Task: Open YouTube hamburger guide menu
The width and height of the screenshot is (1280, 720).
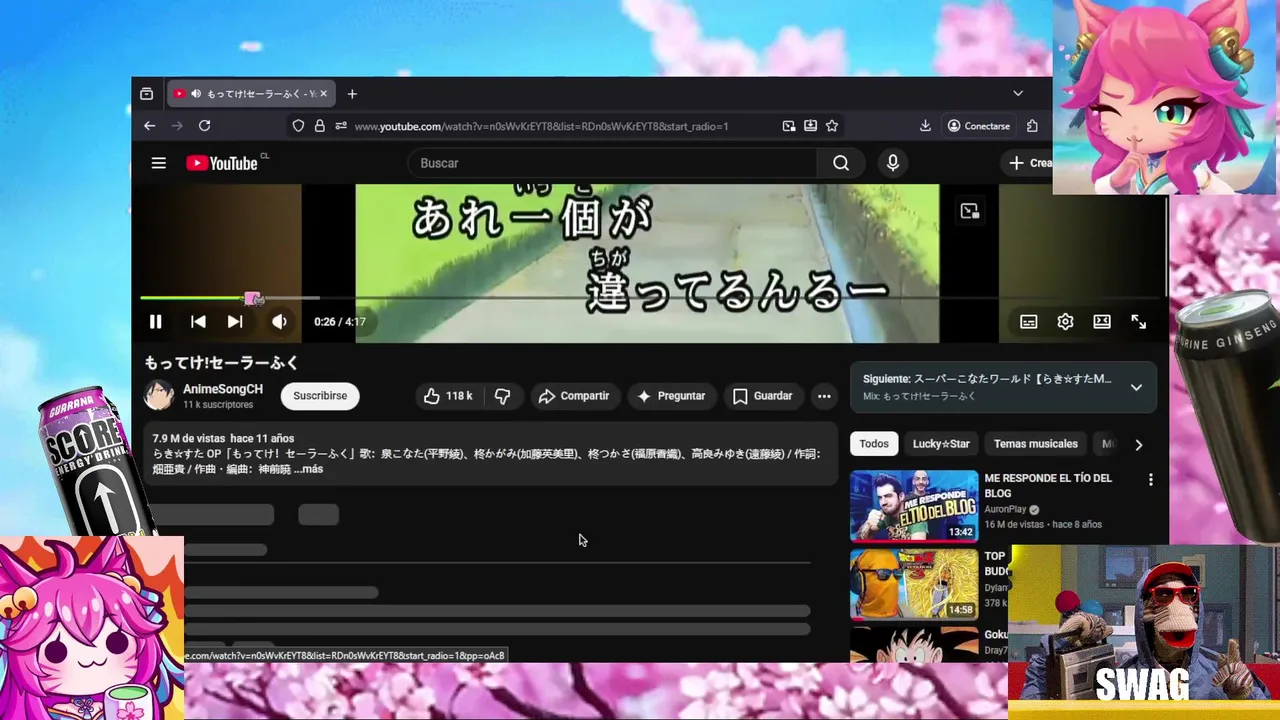Action: (x=159, y=163)
